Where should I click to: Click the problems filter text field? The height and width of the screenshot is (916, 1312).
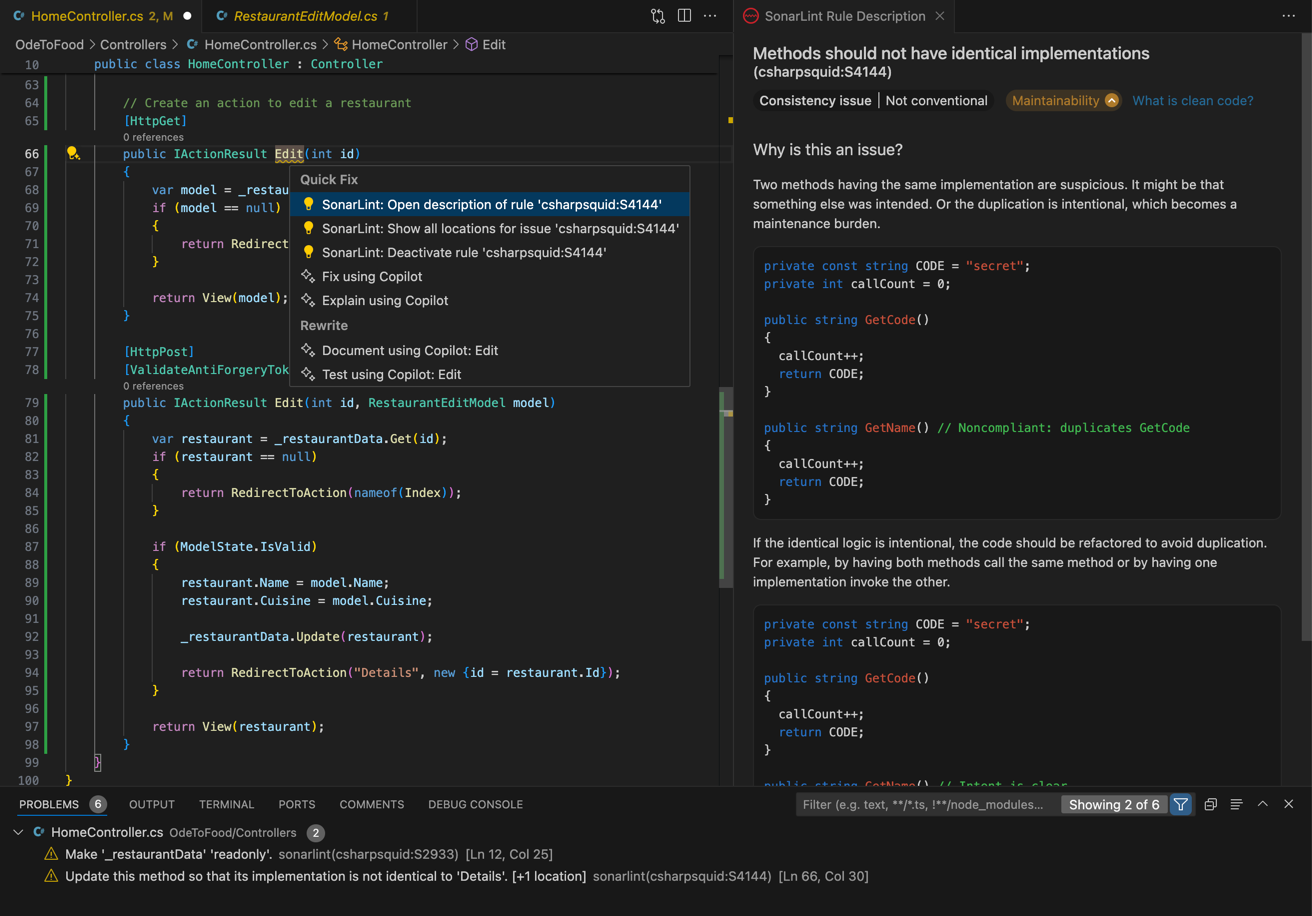tap(925, 804)
